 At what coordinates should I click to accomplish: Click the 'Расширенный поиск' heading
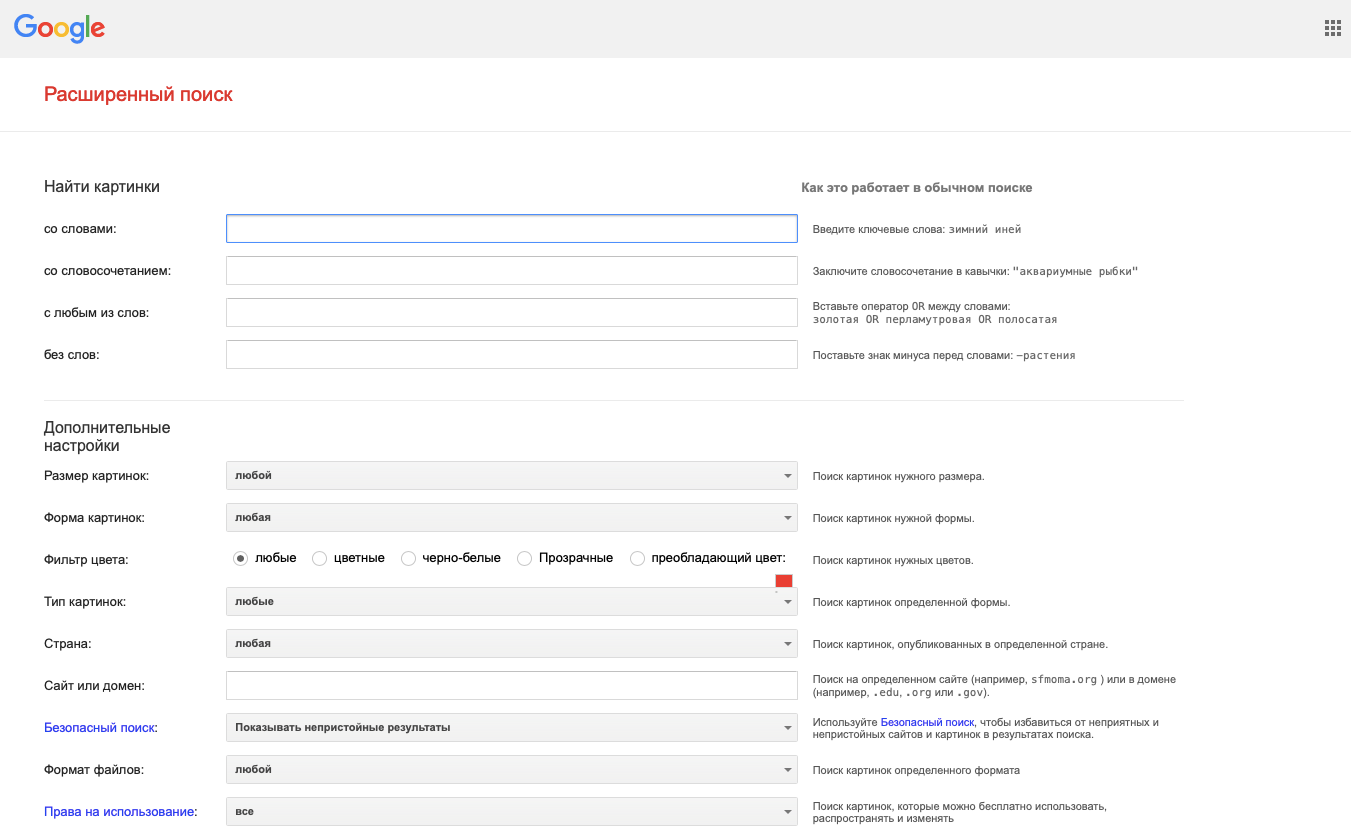(x=138, y=95)
